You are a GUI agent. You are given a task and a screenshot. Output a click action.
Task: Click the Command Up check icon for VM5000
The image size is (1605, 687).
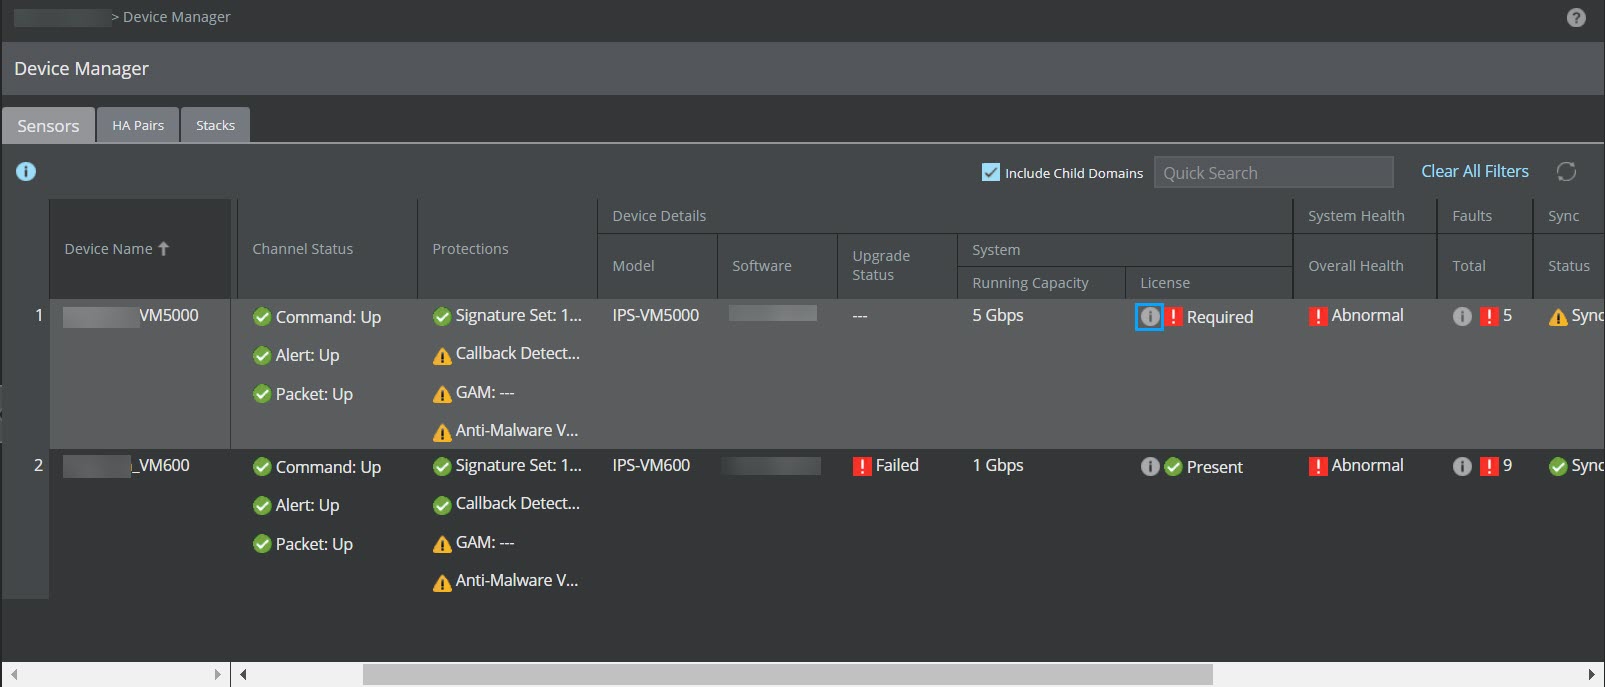[262, 317]
